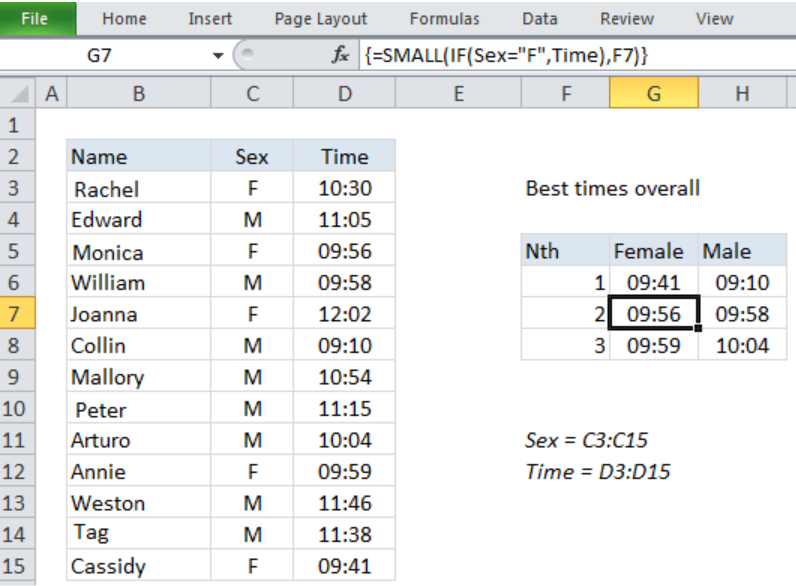This screenshot has width=796, height=586.
Task: Open the Page Layout tab
Action: point(320,19)
